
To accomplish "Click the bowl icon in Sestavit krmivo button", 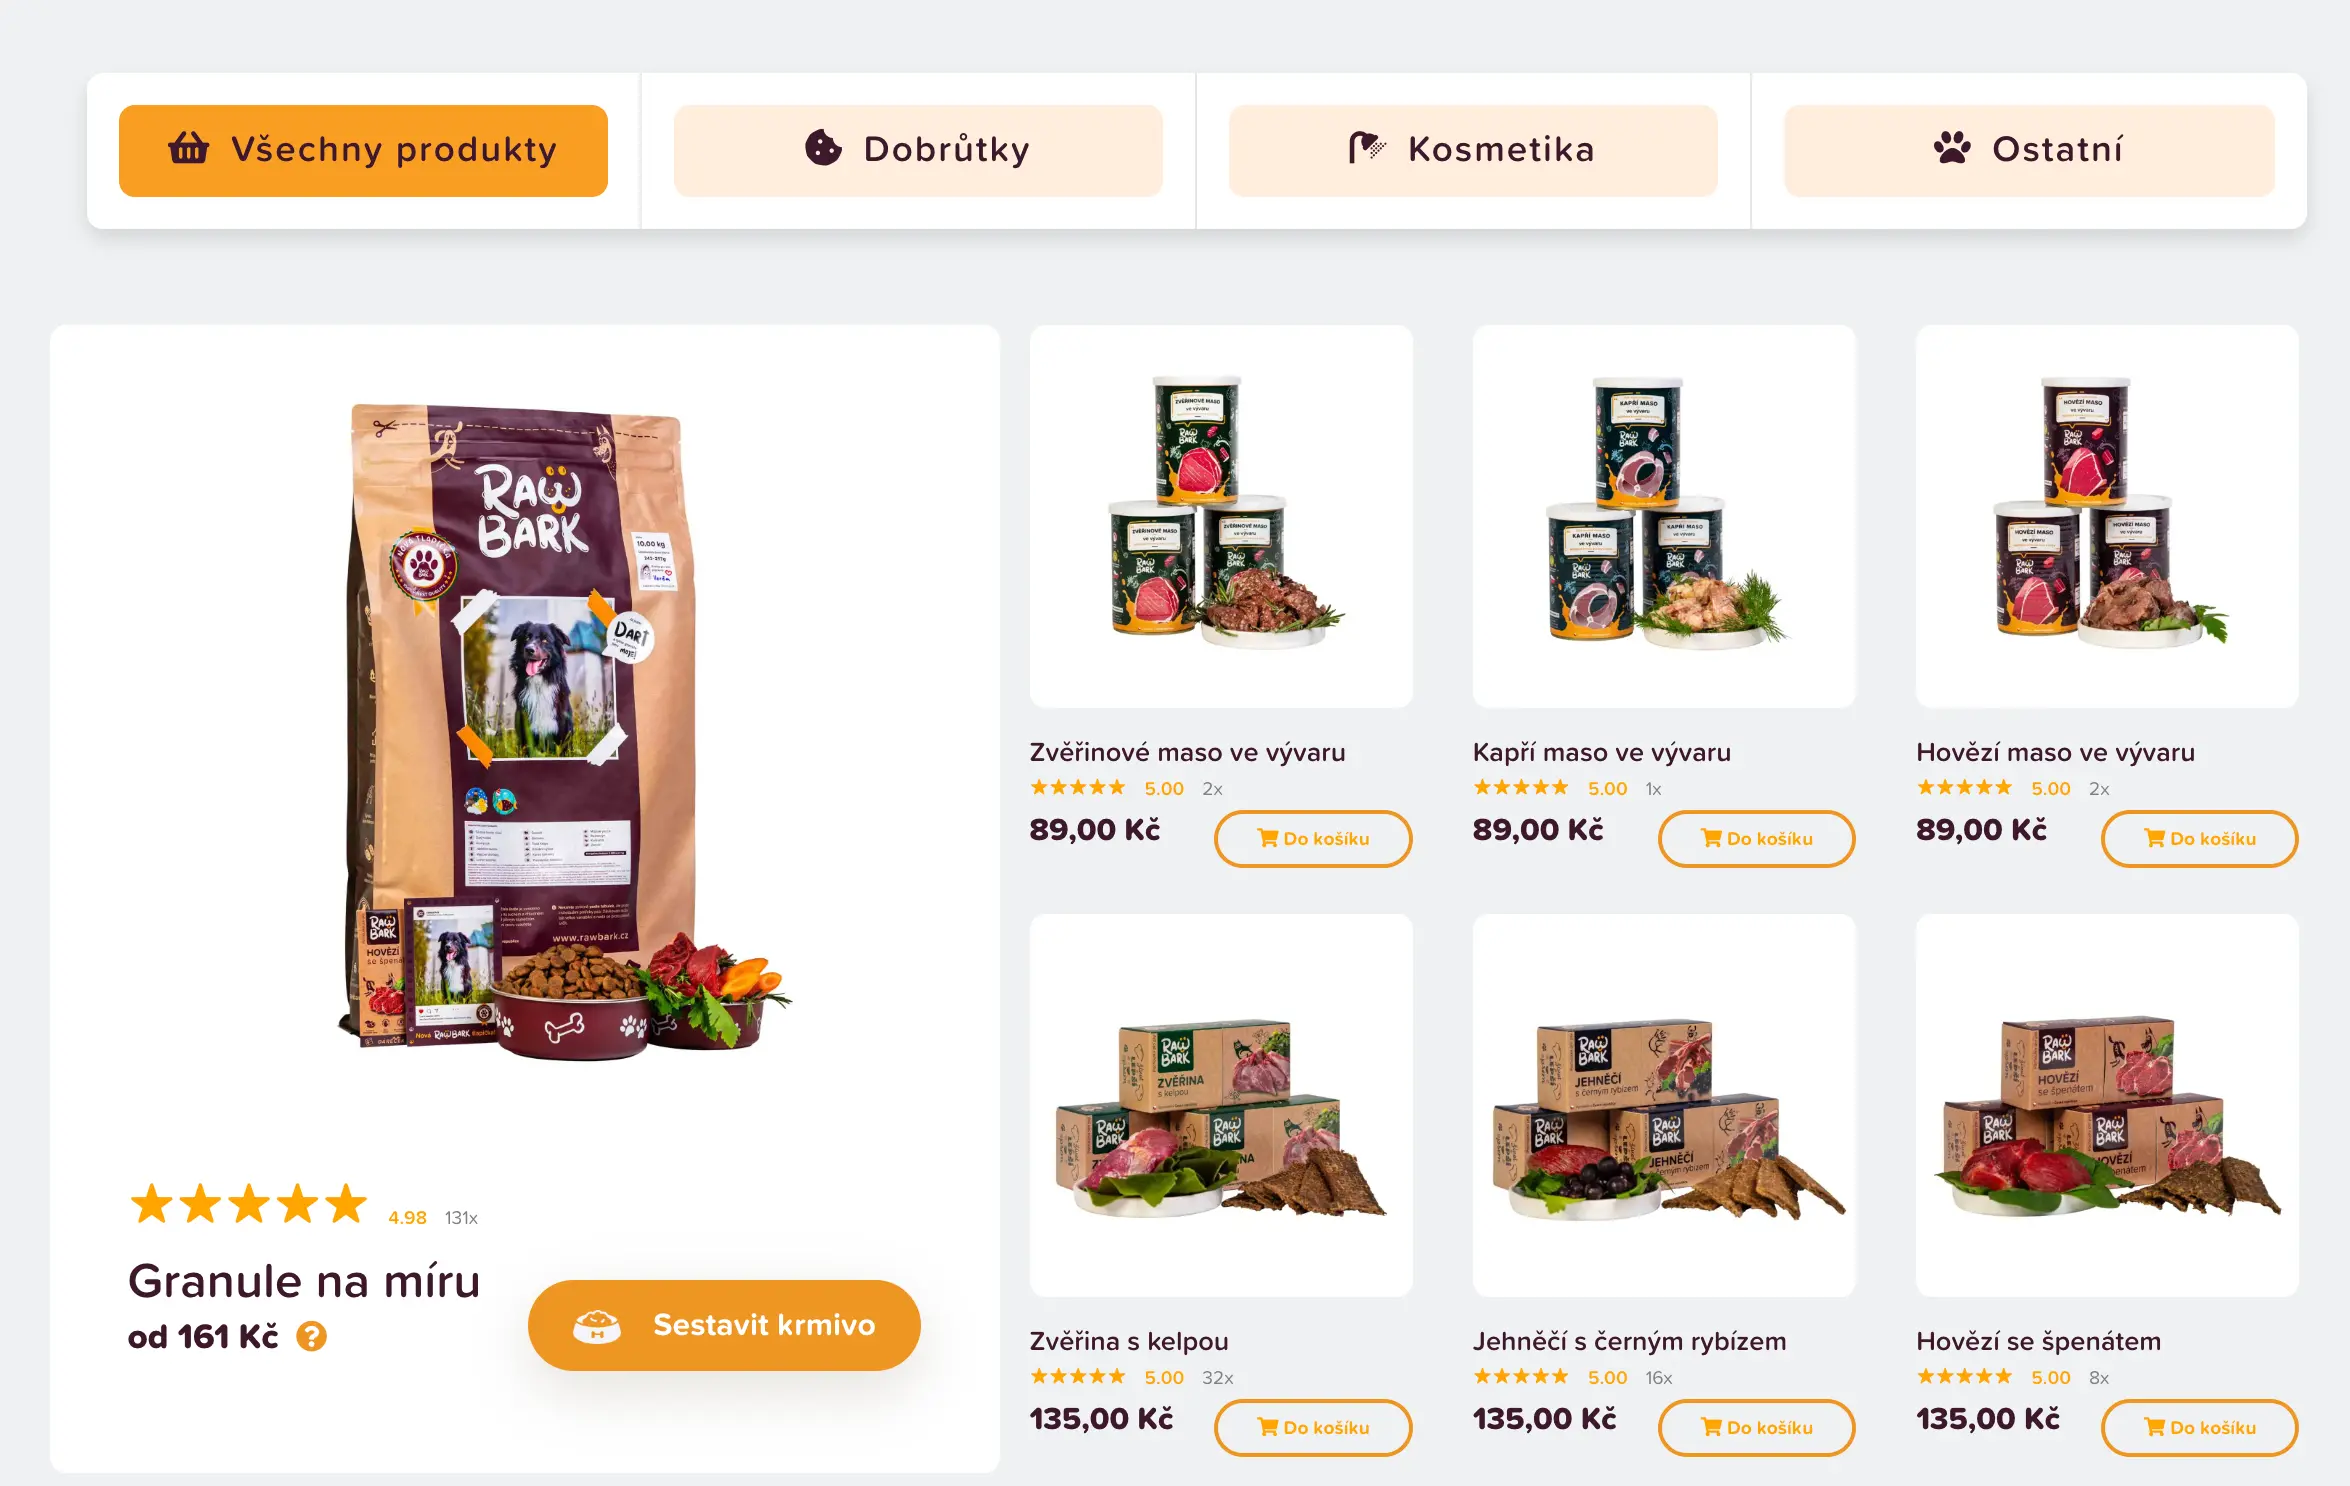I will [597, 1325].
